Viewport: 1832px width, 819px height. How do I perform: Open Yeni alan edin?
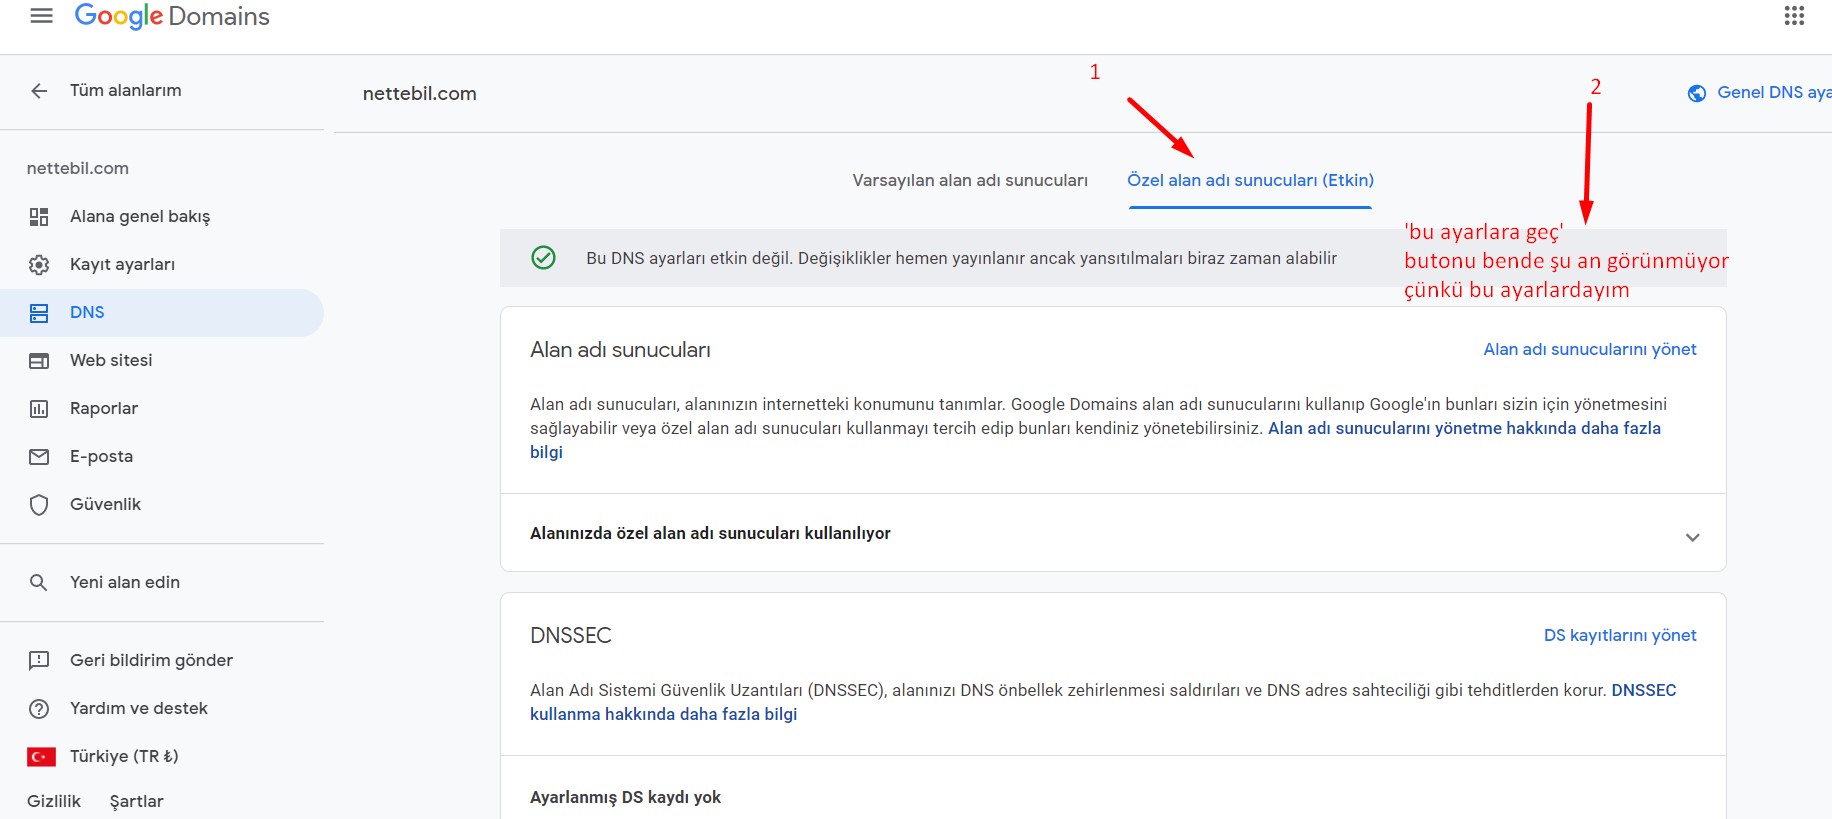coord(125,582)
